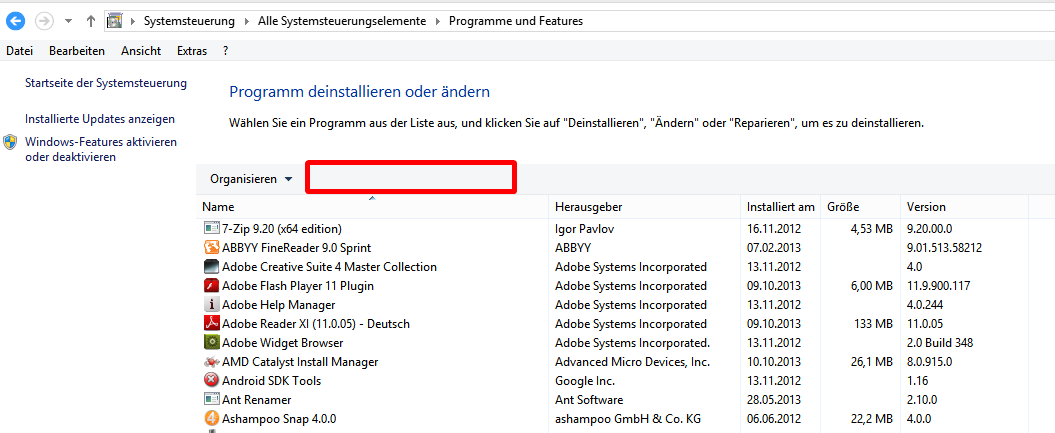The width and height of the screenshot is (1055, 433).
Task: Open Windows-Features aktivieren oder deaktivieren link
Action: coord(100,149)
